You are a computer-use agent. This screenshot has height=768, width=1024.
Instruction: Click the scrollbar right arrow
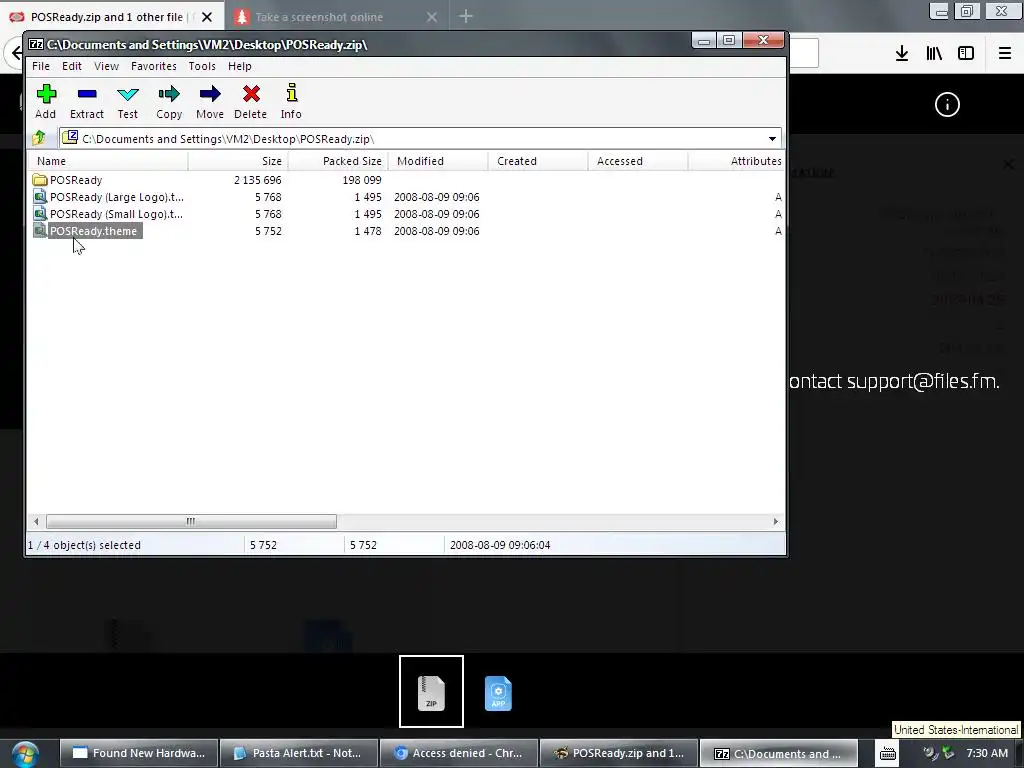coord(776,521)
